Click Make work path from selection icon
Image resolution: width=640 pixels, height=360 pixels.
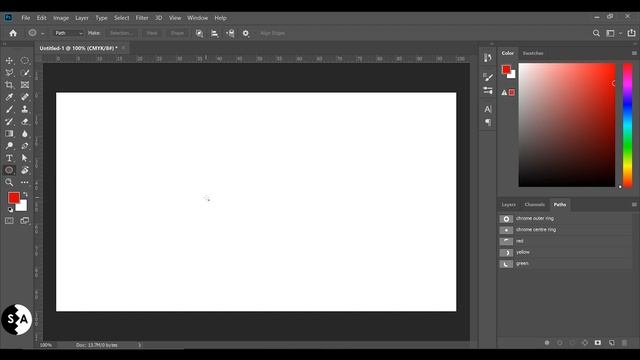(x=585, y=343)
